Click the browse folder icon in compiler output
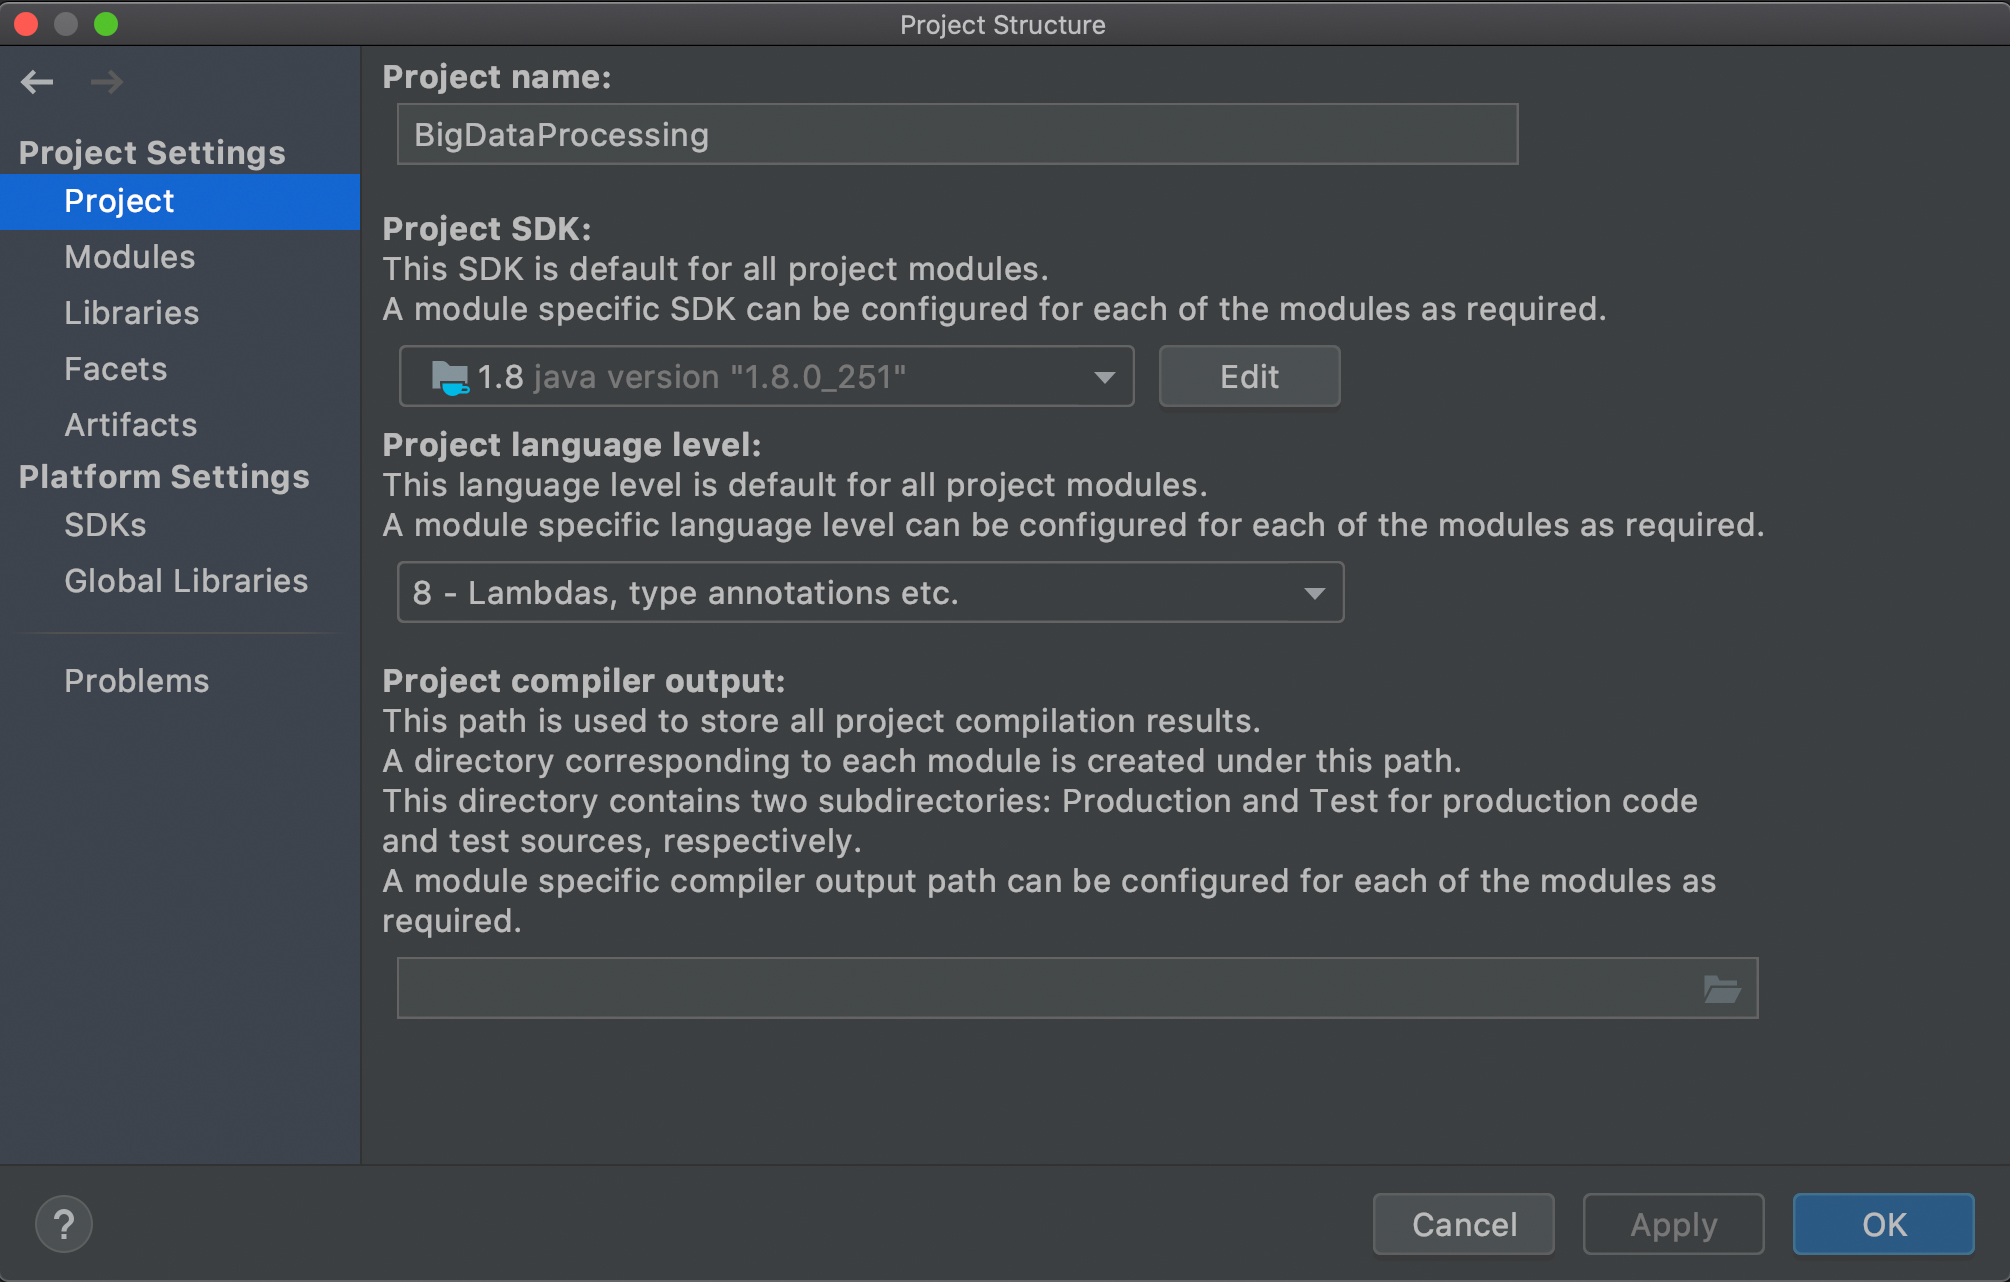This screenshot has width=2010, height=1282. pos(1721,989)
